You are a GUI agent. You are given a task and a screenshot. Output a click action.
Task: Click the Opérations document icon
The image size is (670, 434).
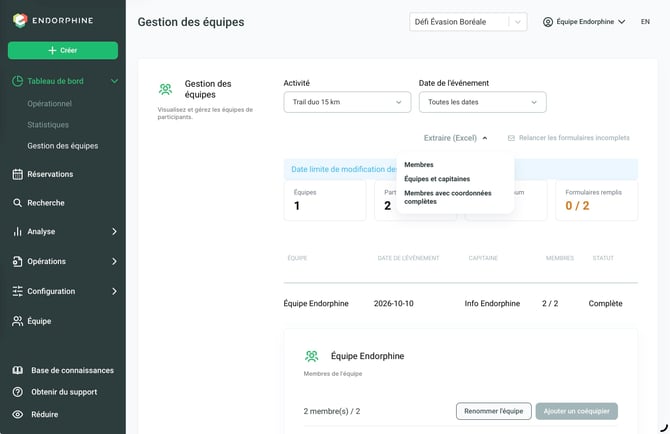coord(18,261)
